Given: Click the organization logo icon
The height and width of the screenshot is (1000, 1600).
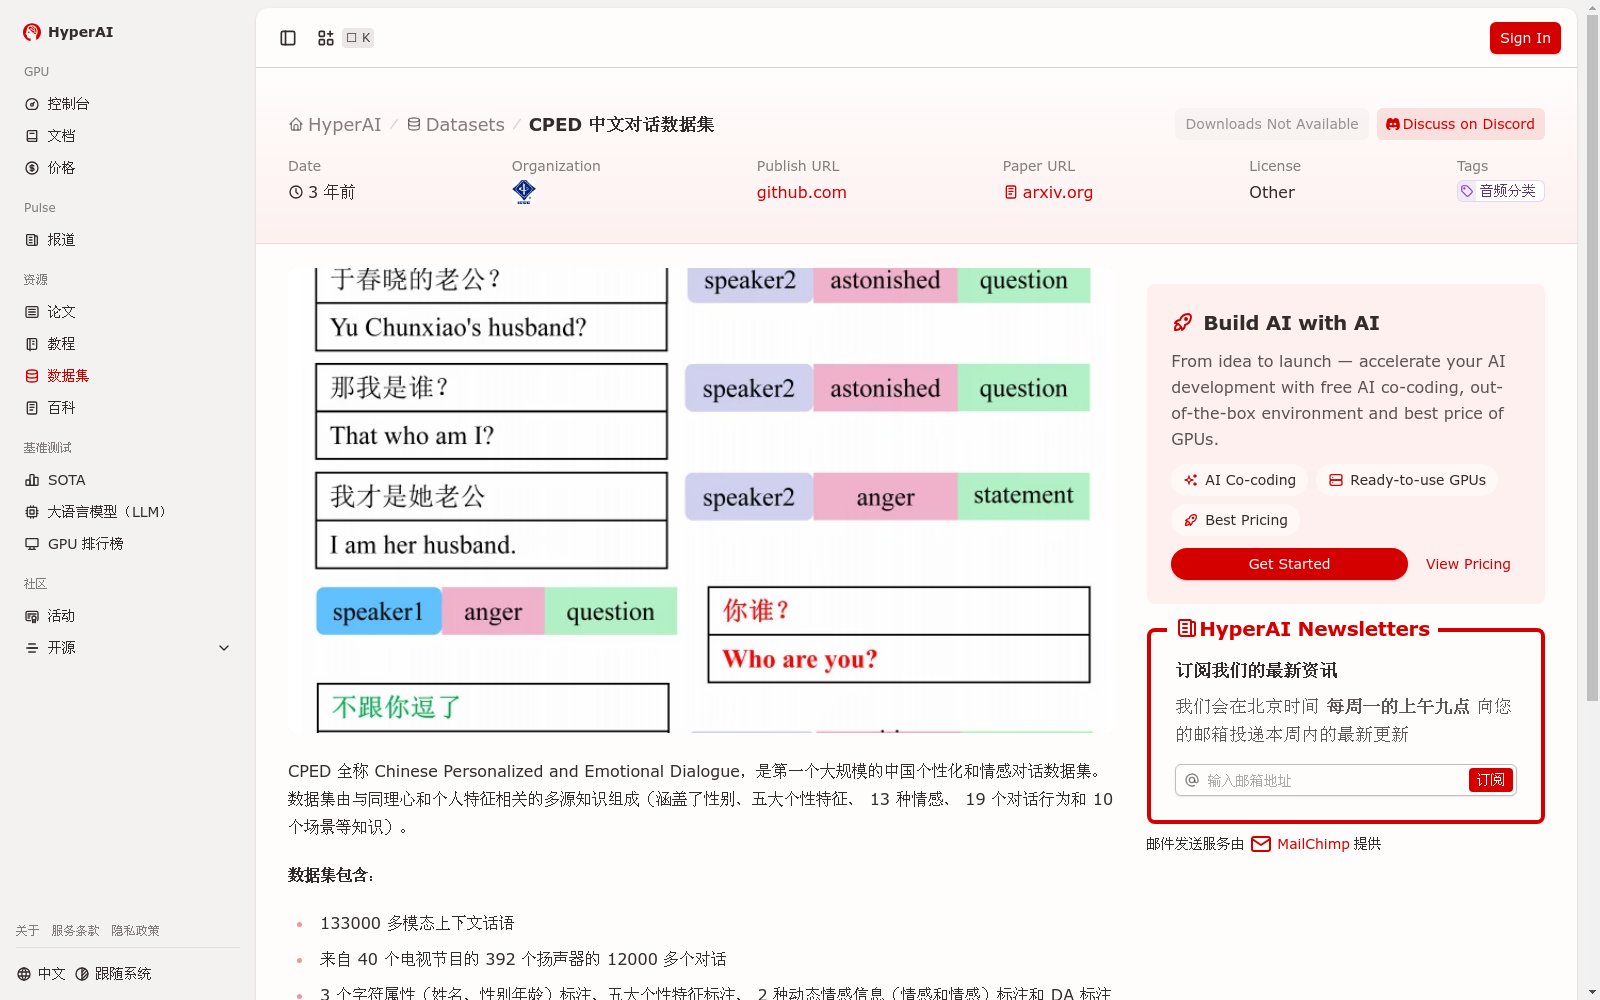Looking at the screenshot, I should 524,192.
